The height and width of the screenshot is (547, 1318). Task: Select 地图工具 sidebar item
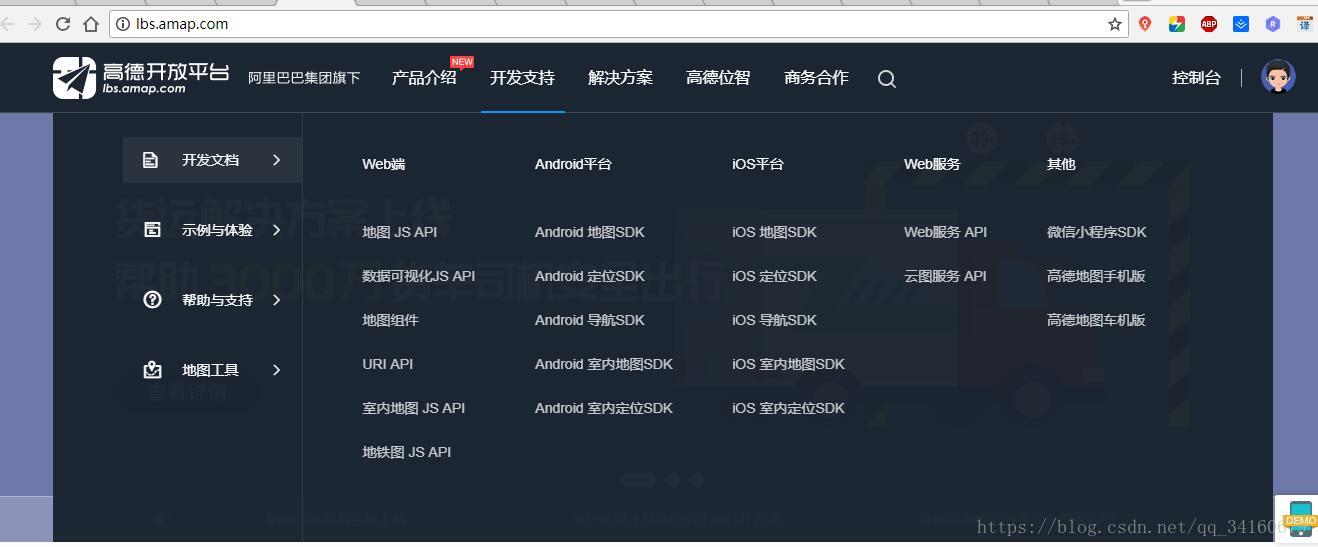click(212, 370)
